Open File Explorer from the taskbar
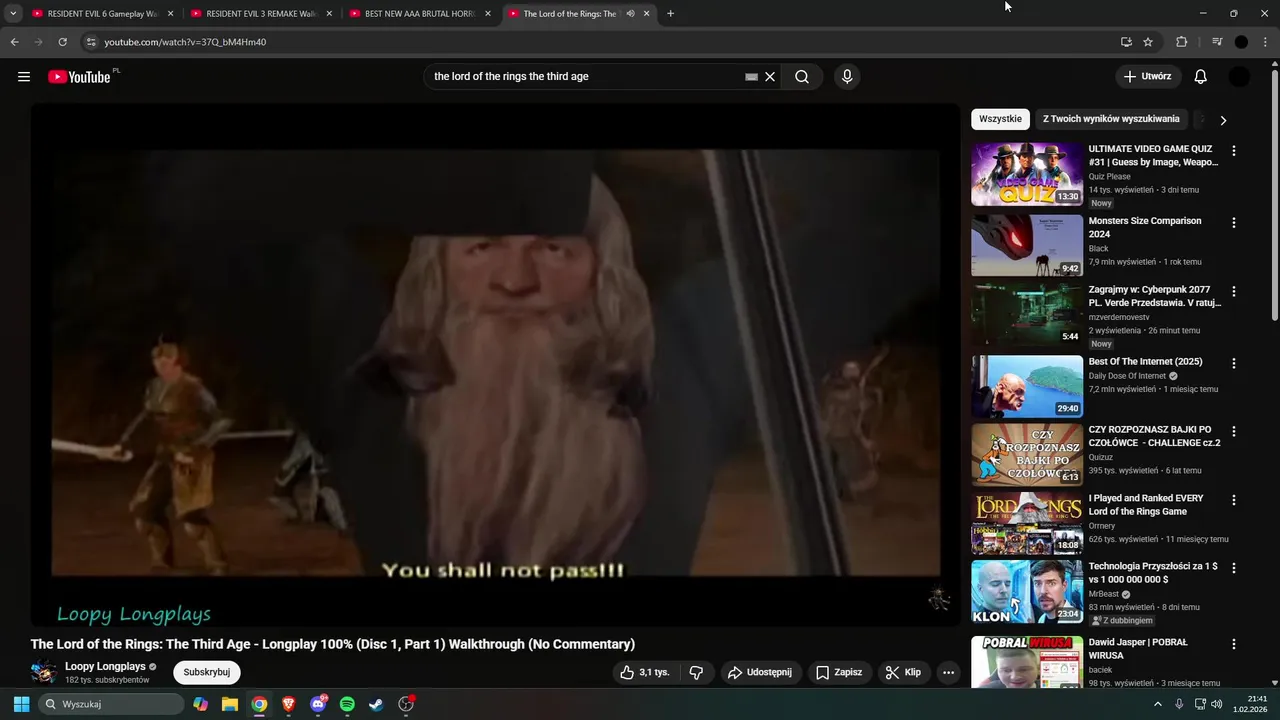The image size is (1280, 720). [x=230, y=704]
